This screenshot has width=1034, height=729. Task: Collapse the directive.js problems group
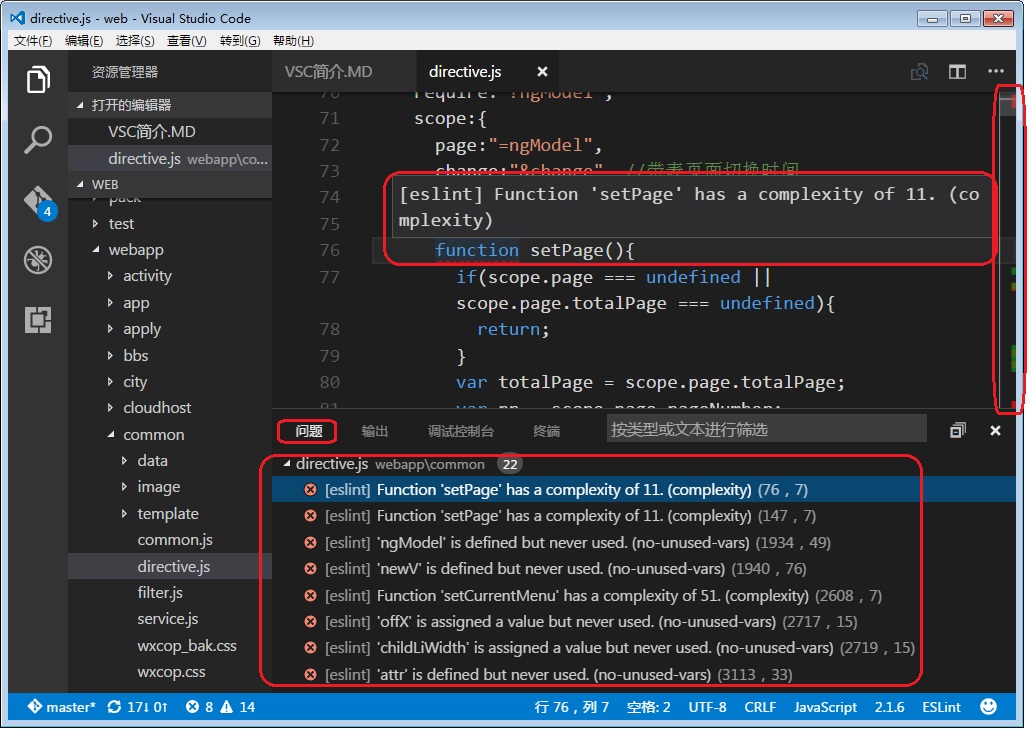point(287,464)
